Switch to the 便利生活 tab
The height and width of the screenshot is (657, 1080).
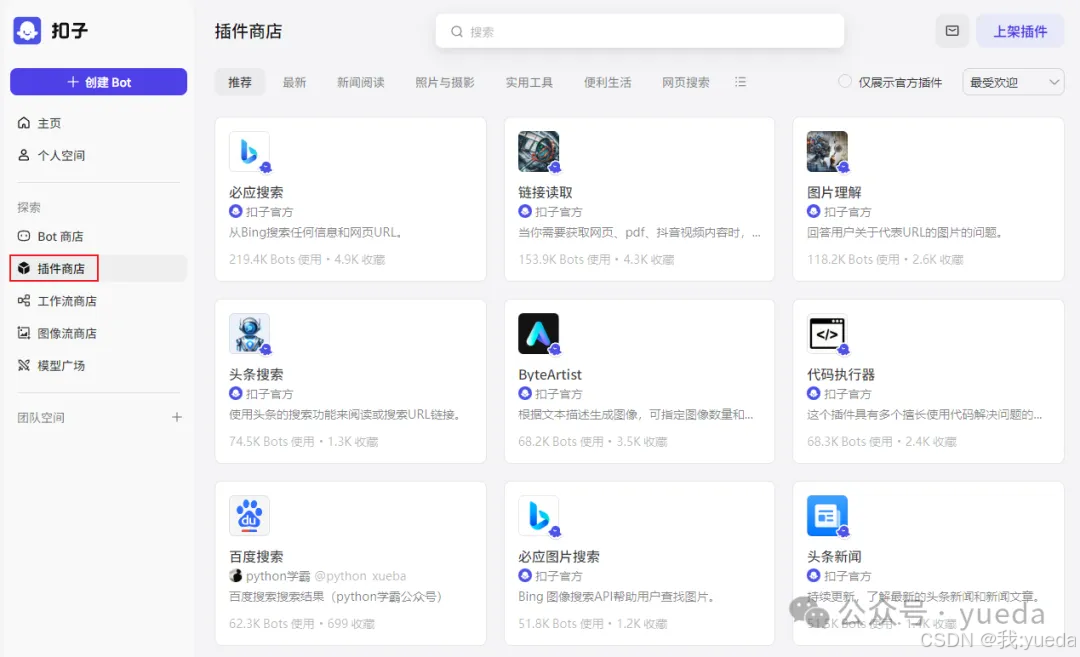click(x=608, y=82)
